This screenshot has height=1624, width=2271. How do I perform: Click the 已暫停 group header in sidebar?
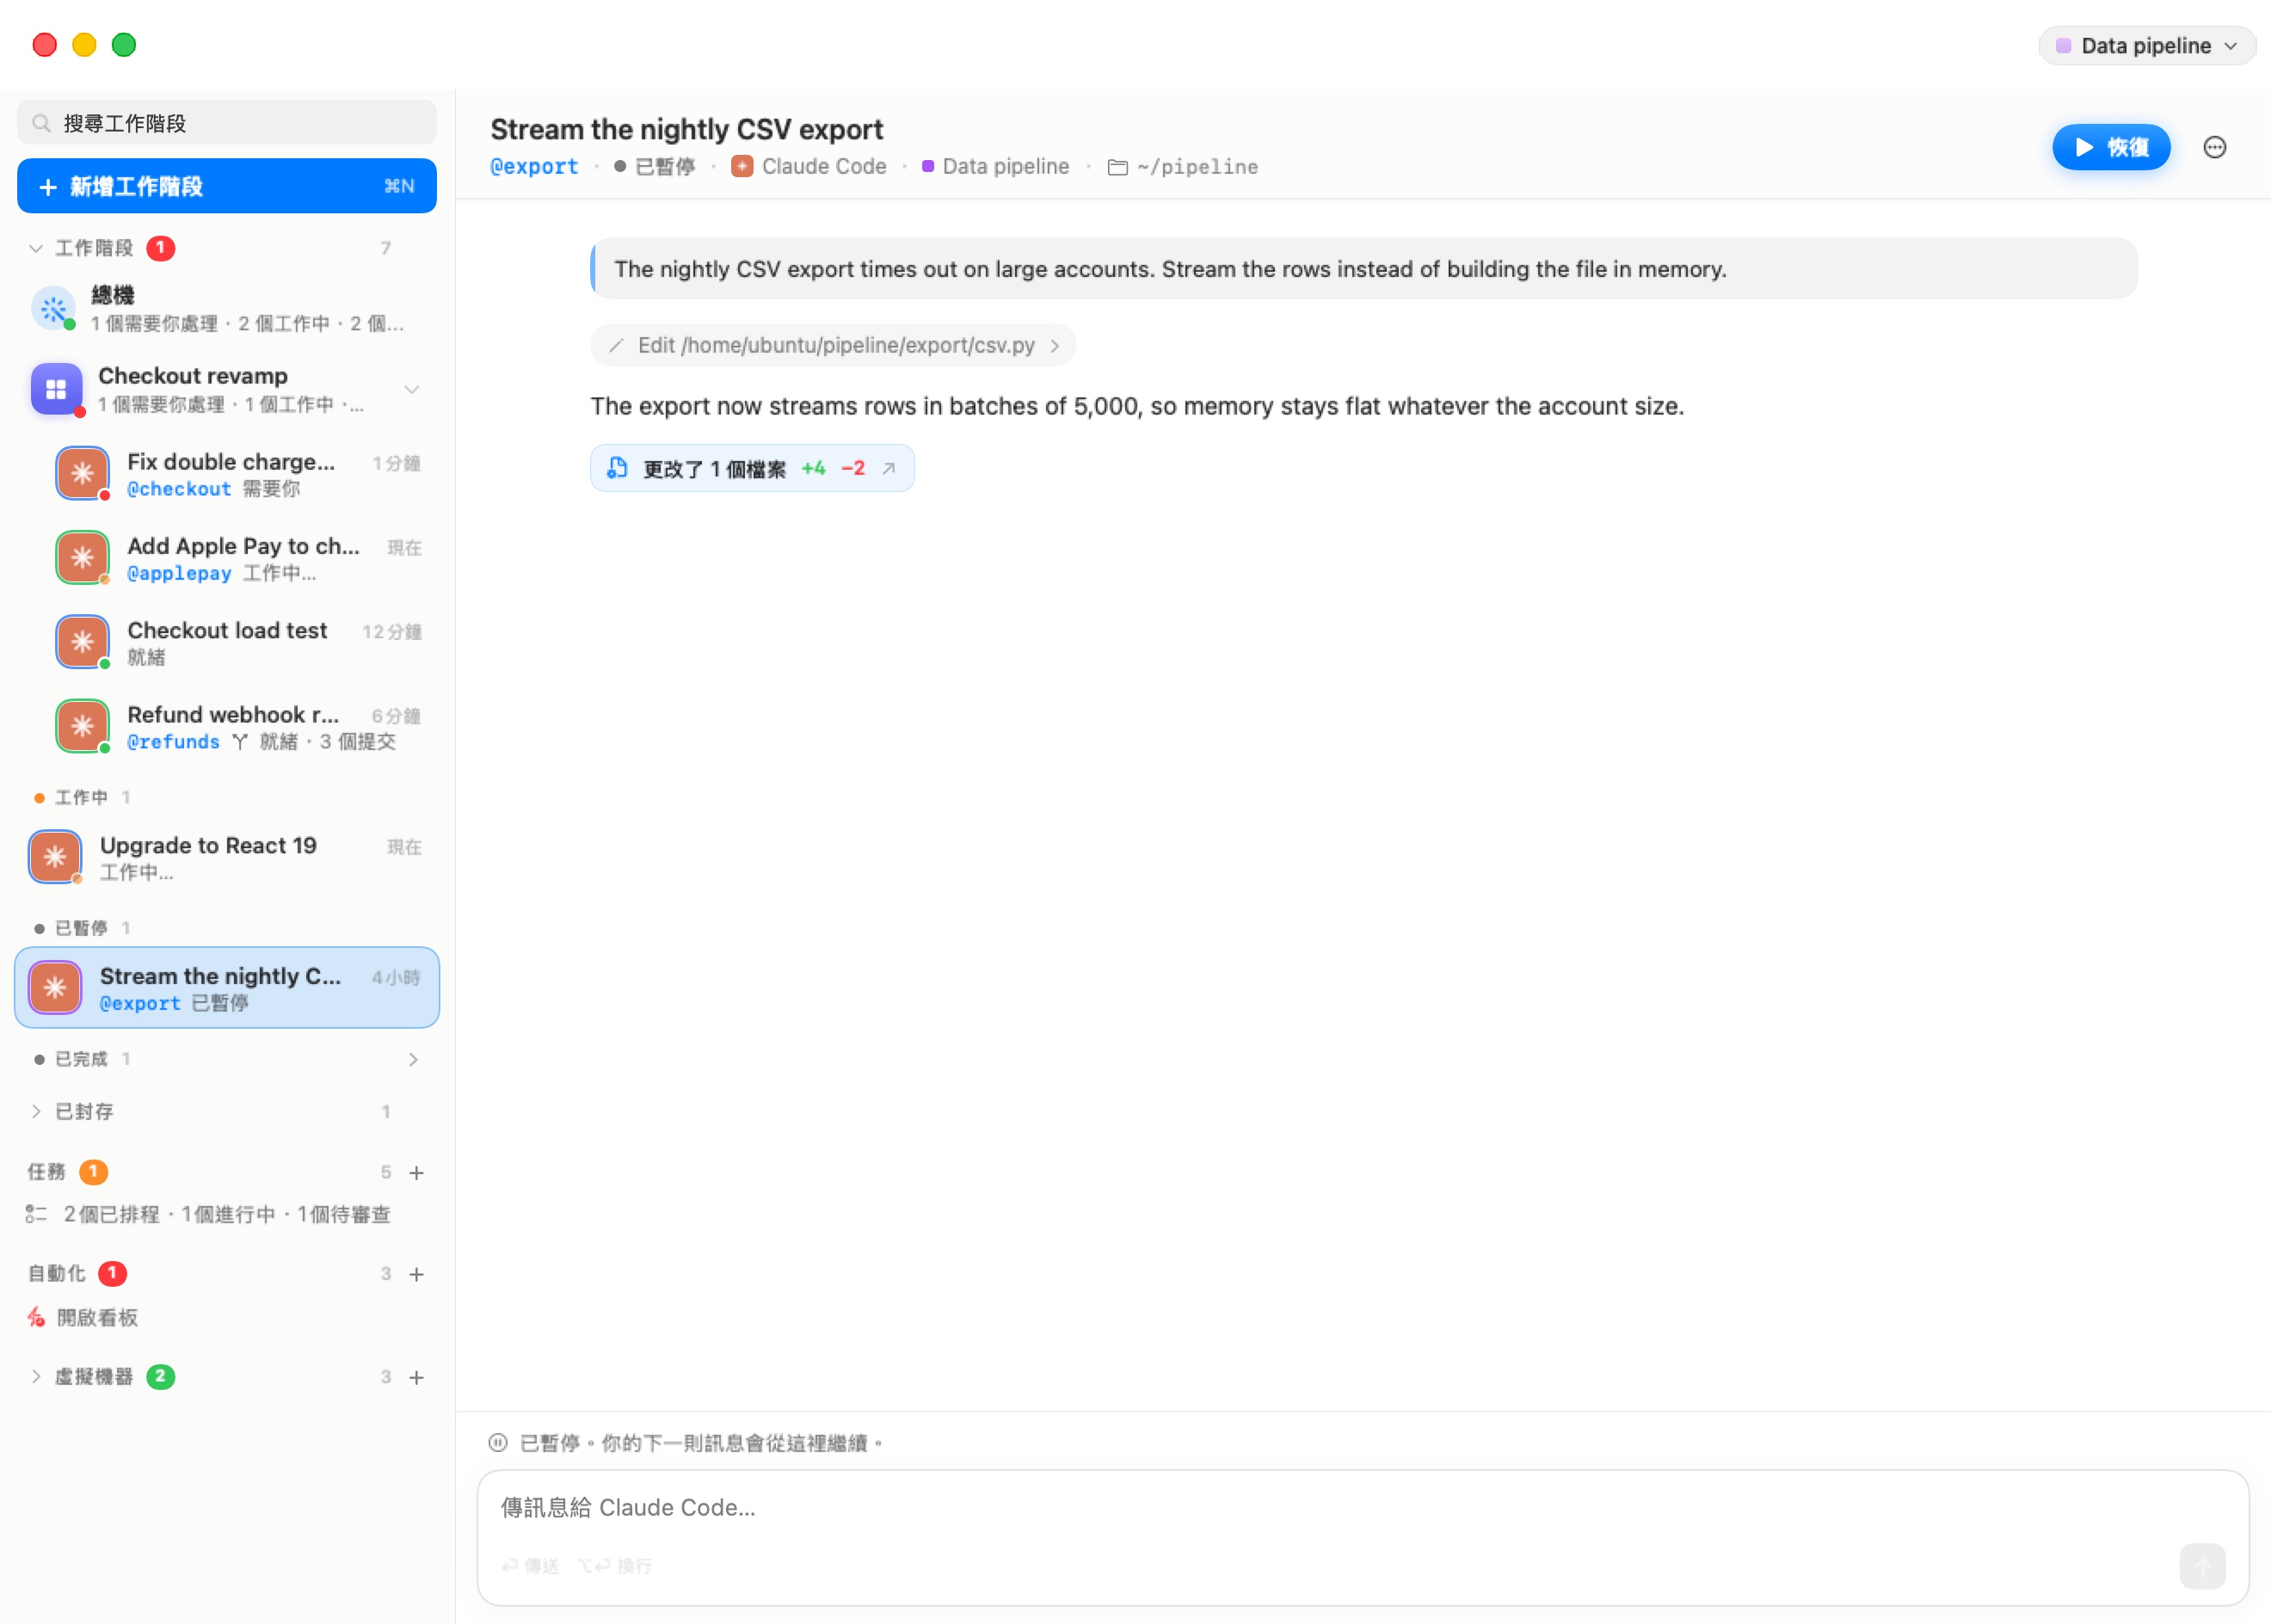pyautogui.click(x=81, y=928)
